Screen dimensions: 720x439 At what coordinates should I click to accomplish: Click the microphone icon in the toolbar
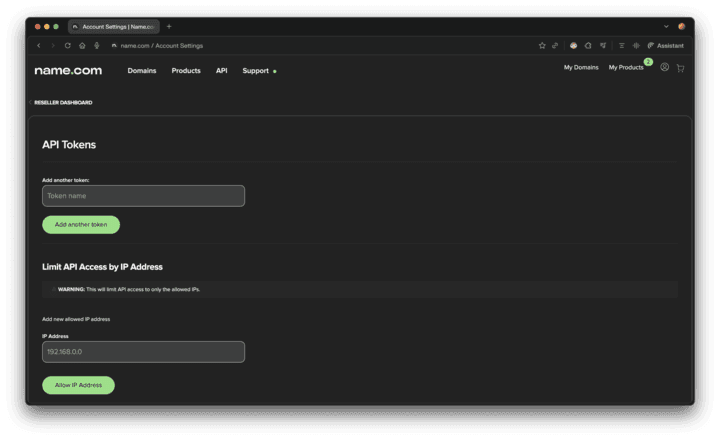(x=96, y=45)
